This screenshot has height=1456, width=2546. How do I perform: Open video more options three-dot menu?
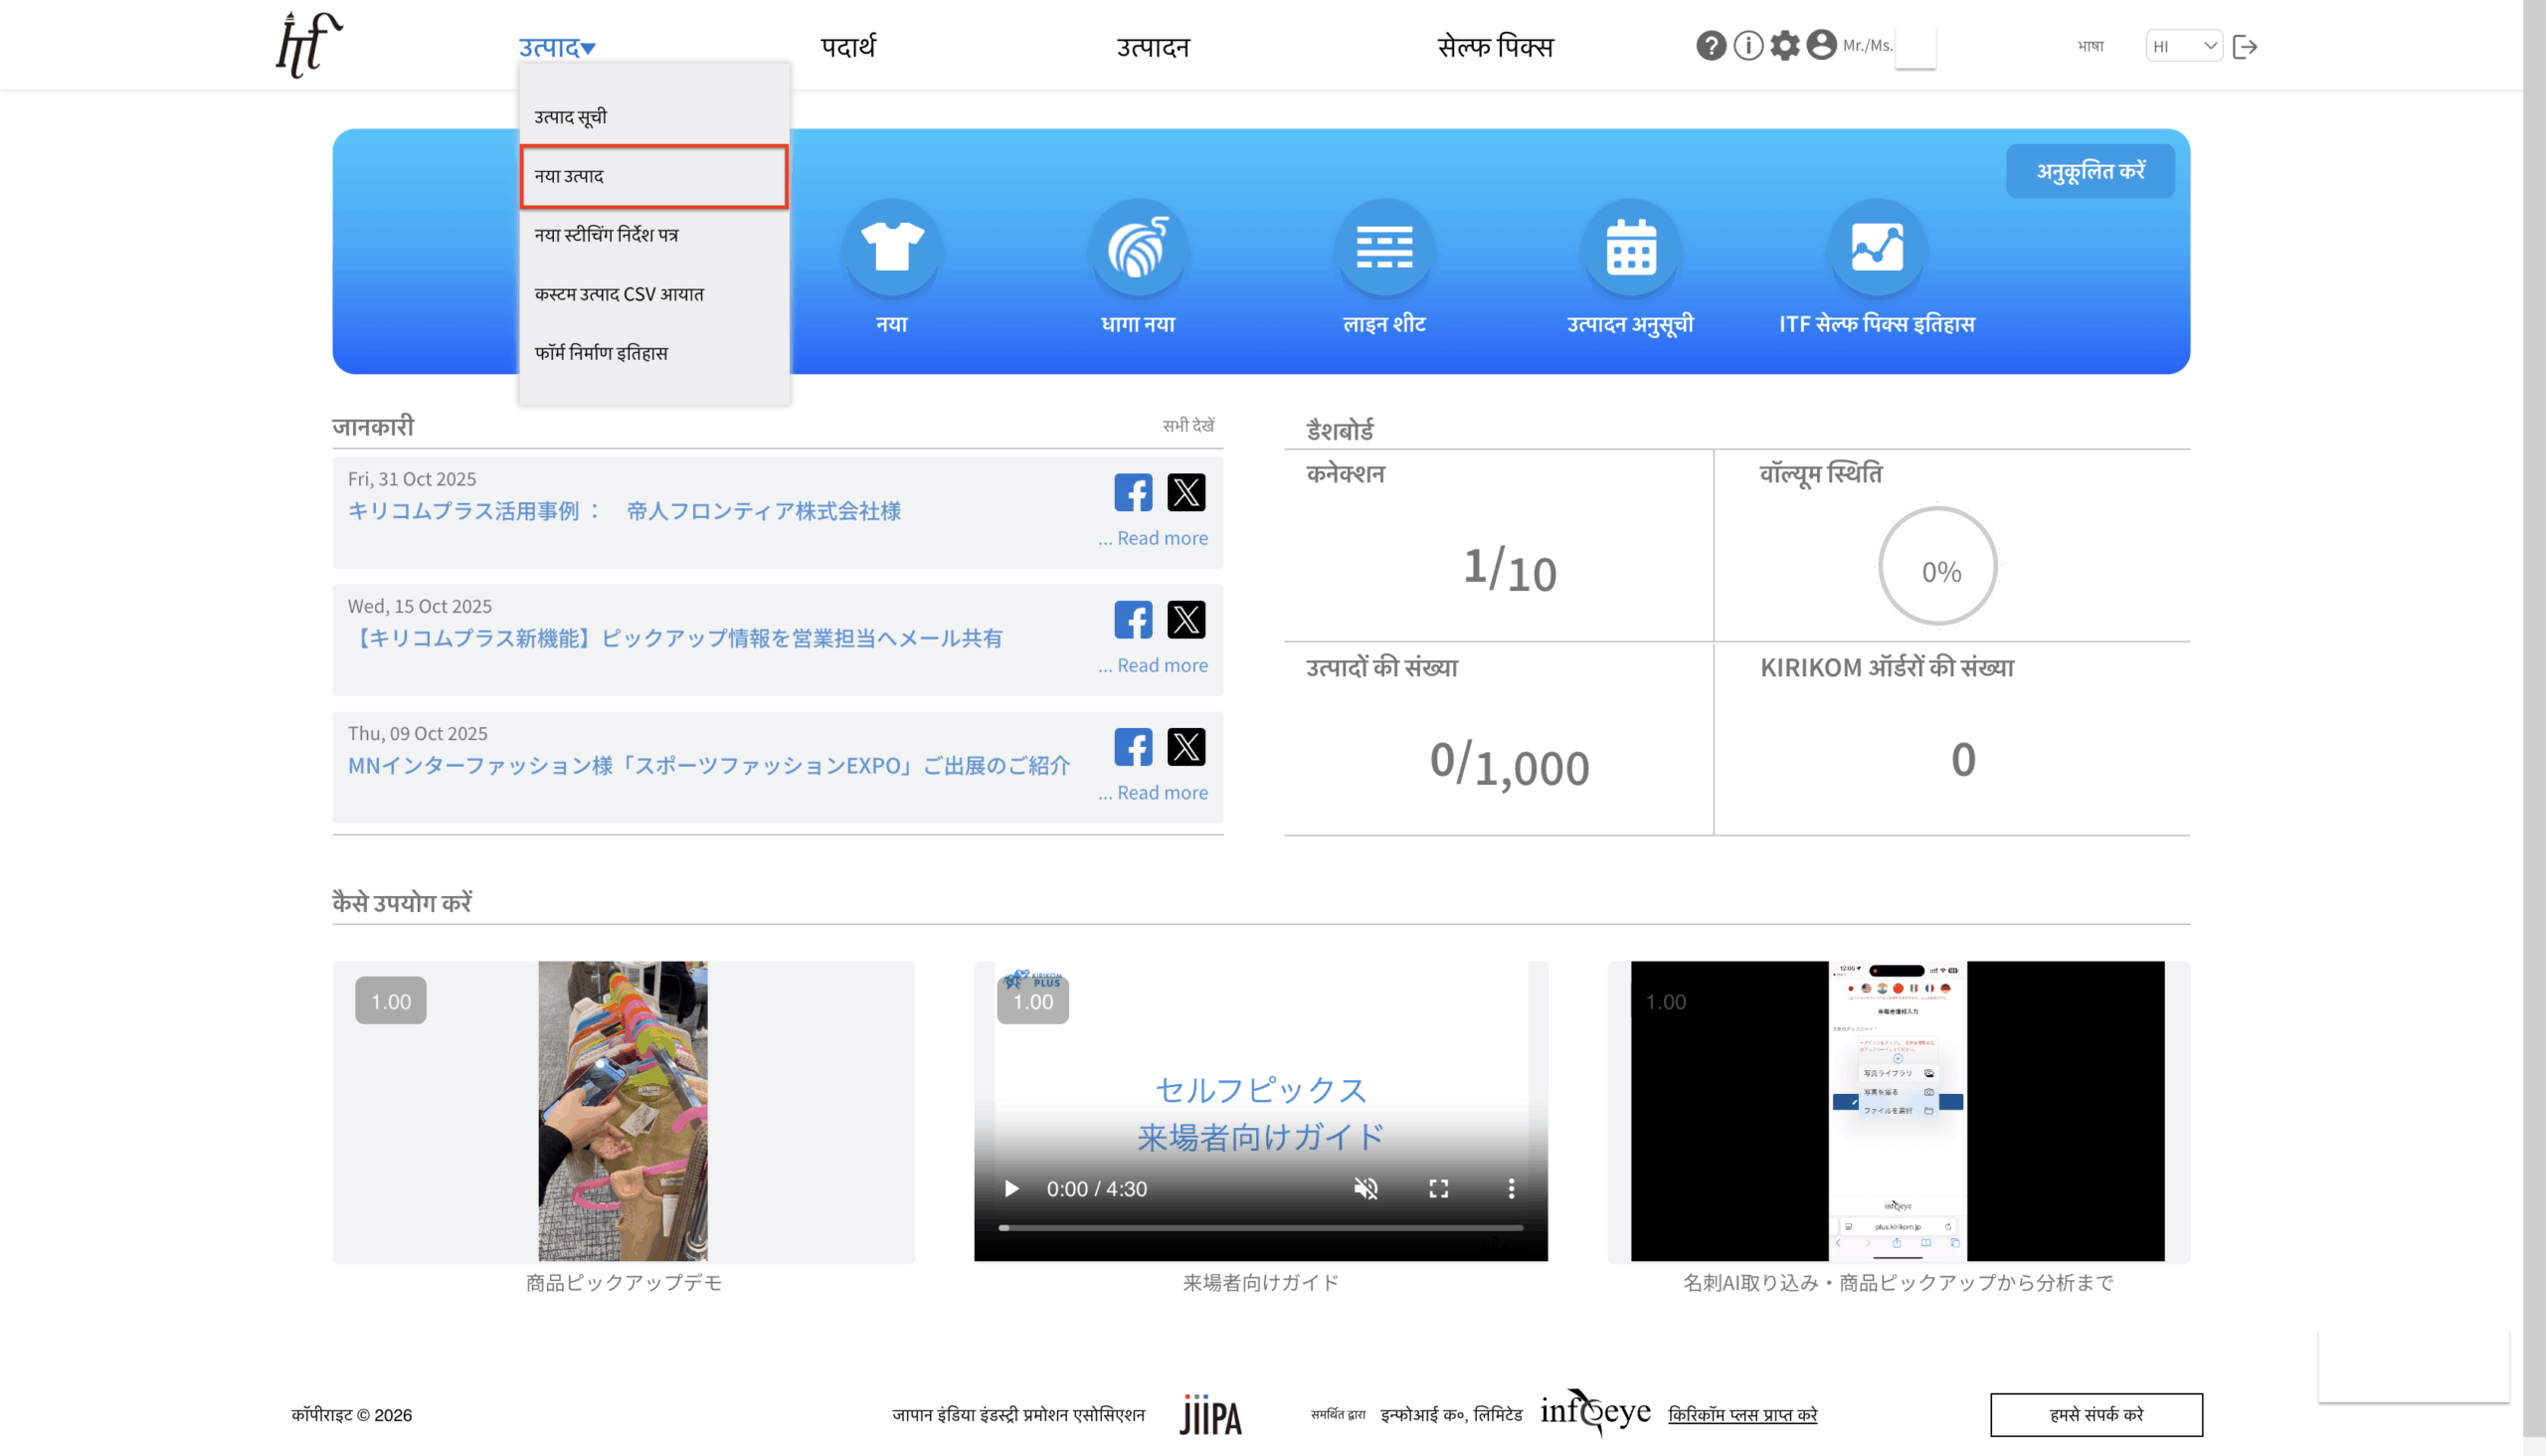(x=1511, y=1188)
